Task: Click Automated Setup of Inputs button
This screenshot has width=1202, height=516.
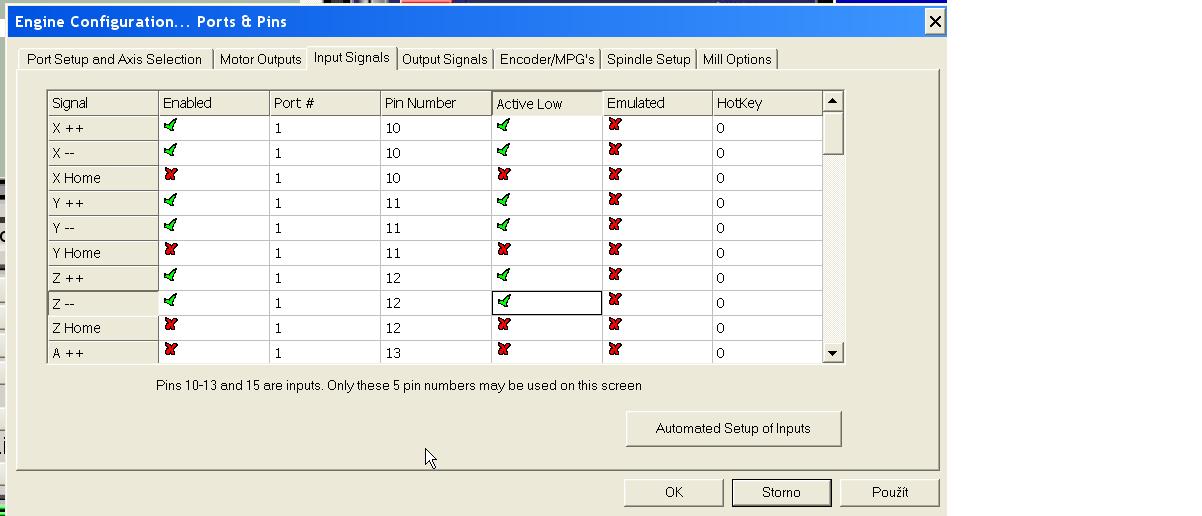Action: click(x=733, y=428)
